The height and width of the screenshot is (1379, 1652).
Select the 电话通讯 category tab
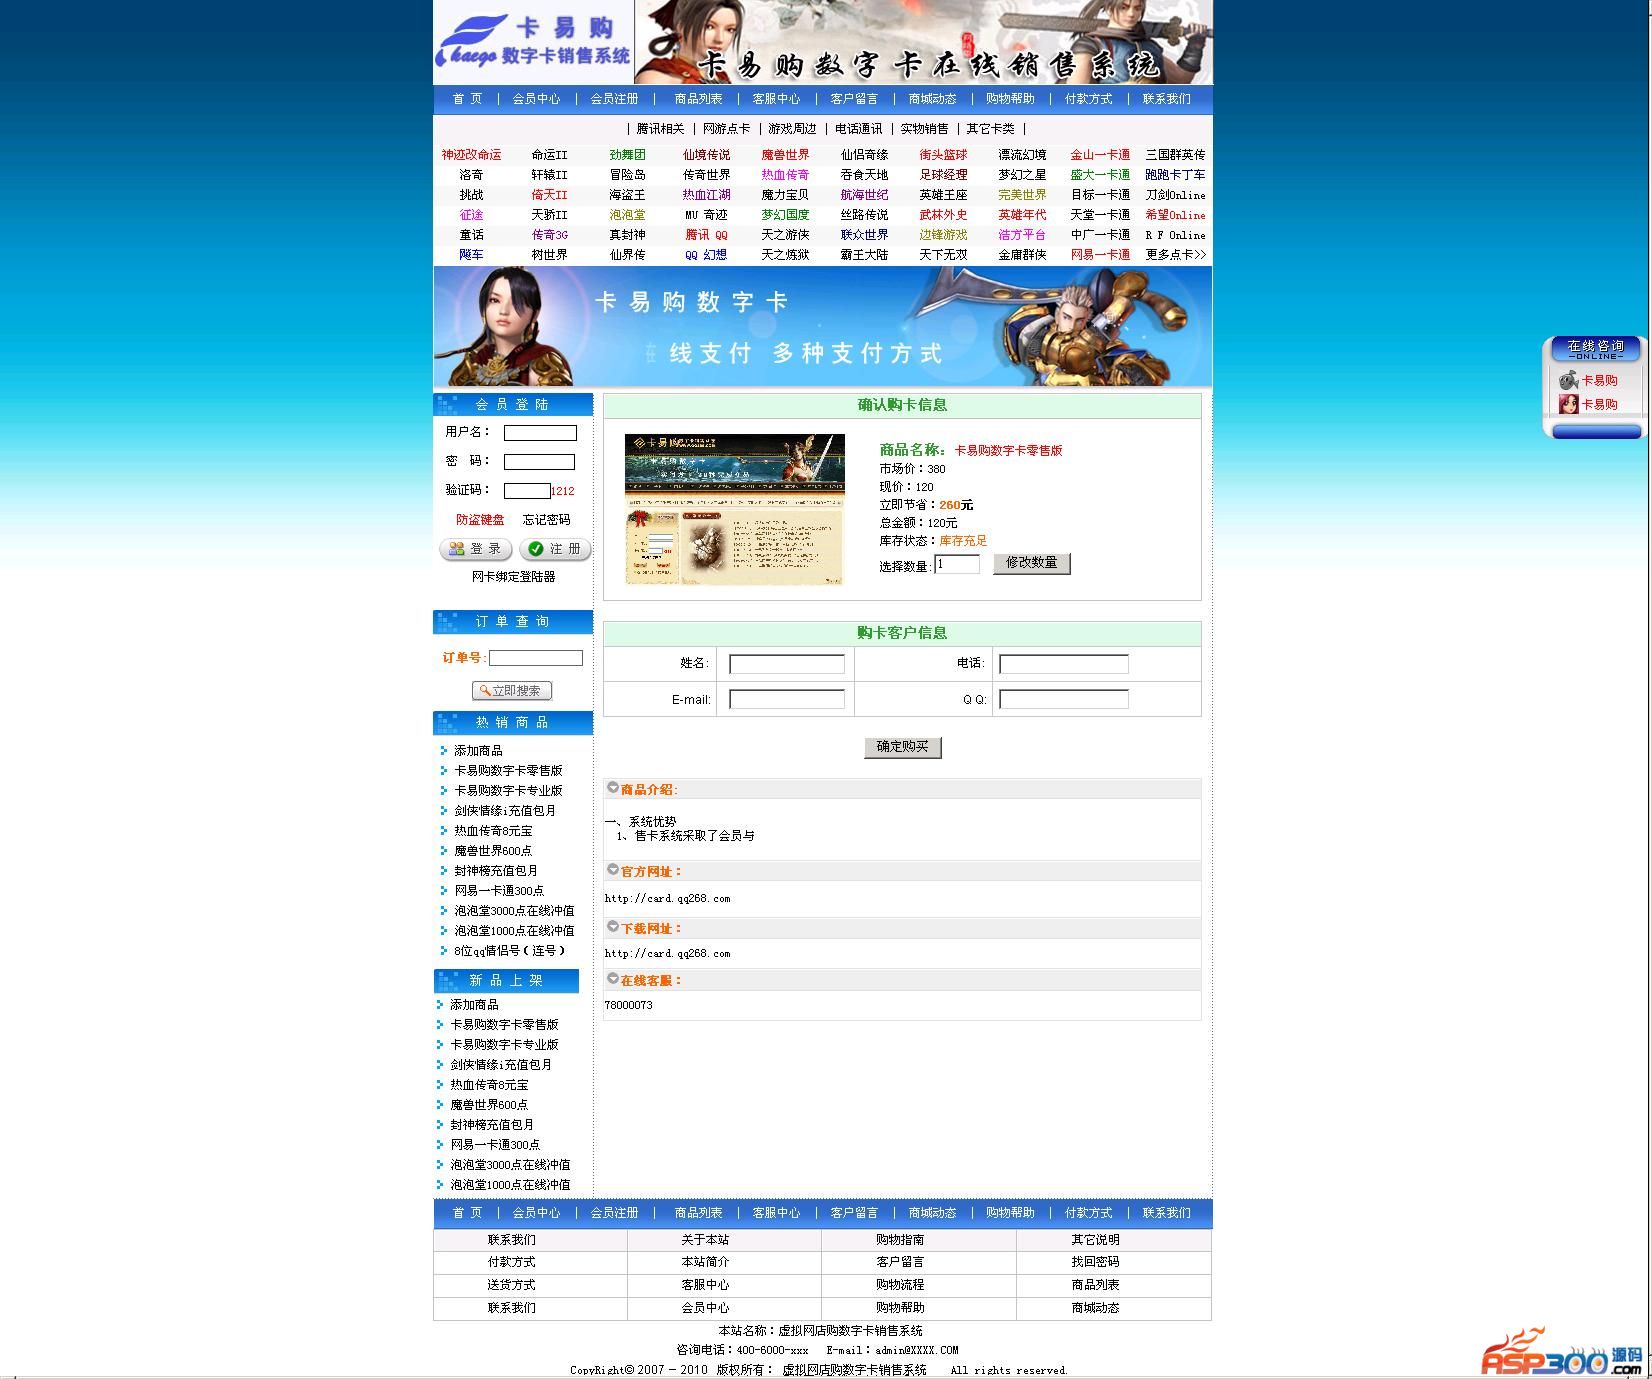[x=859, y=129]
